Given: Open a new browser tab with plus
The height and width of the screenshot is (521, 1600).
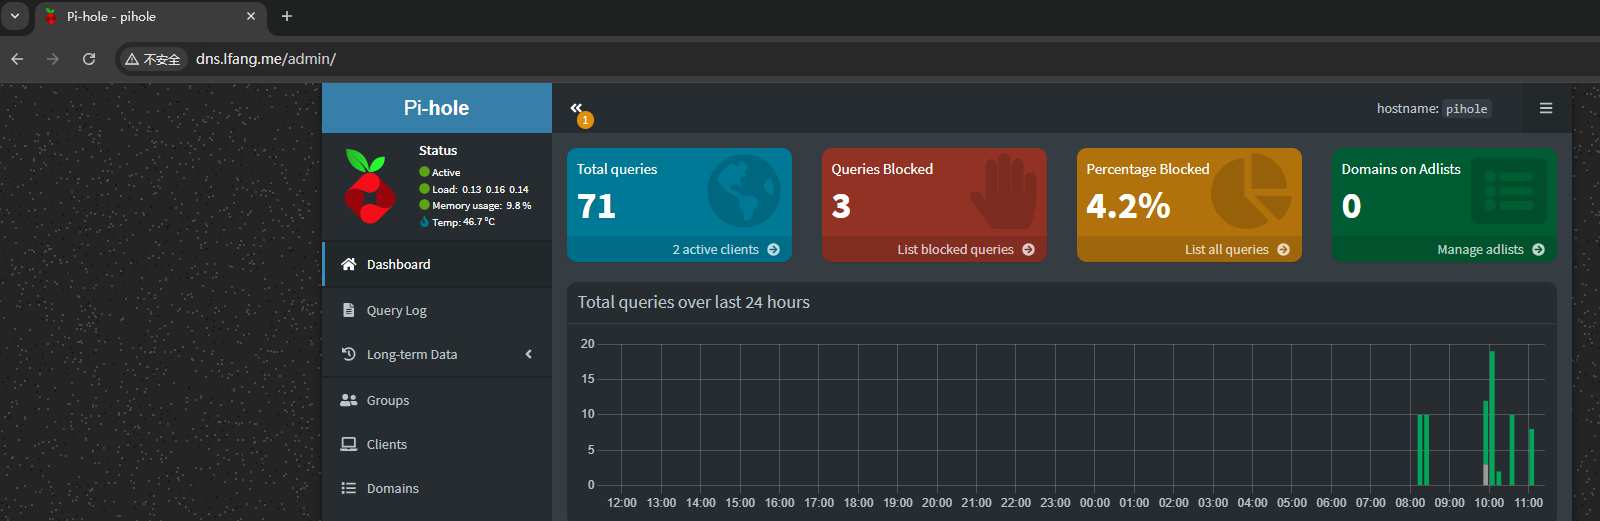Looking at the screenshot, I should coord(287,16).
